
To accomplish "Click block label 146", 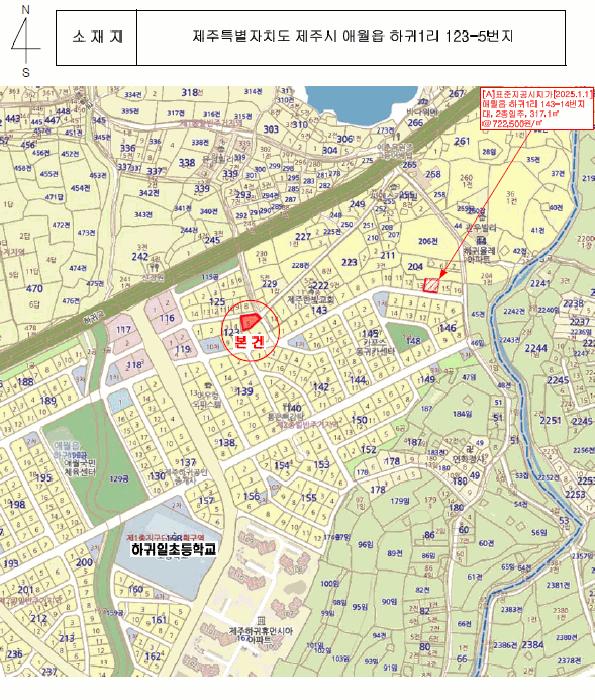I will (x=447, y=328).
